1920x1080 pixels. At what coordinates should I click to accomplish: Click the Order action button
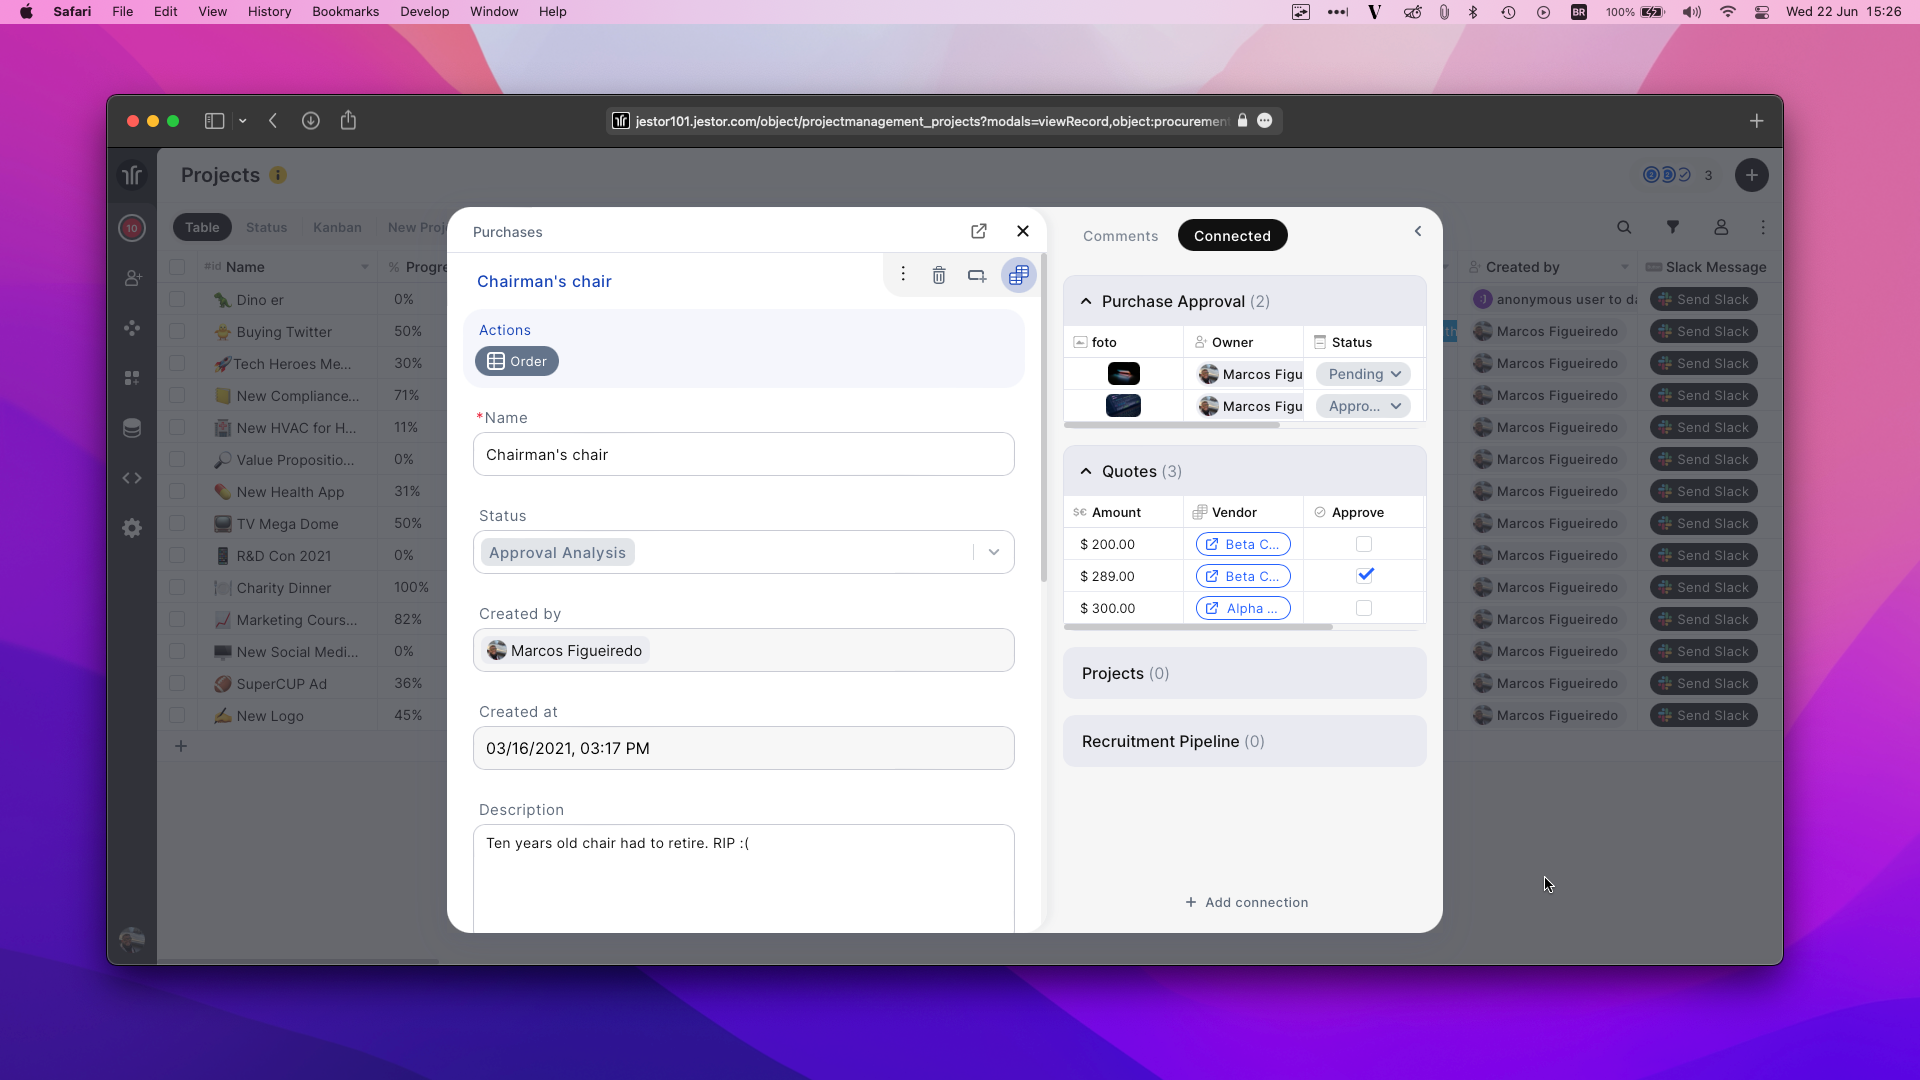517,361
